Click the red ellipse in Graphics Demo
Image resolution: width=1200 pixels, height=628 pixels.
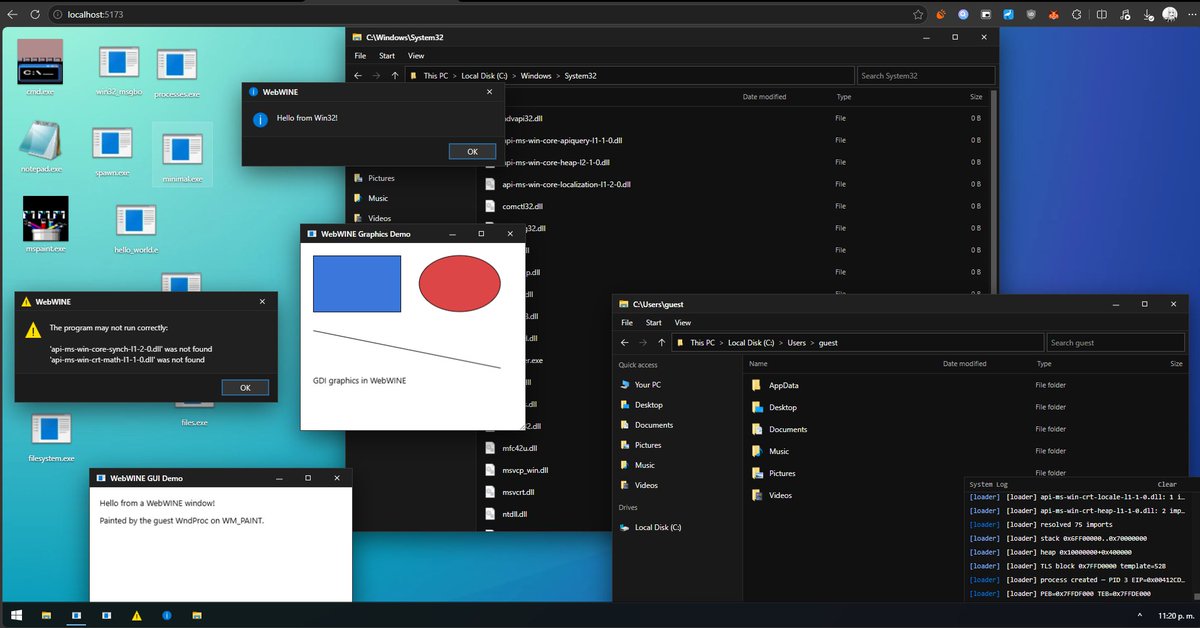[x=459, y=283]
